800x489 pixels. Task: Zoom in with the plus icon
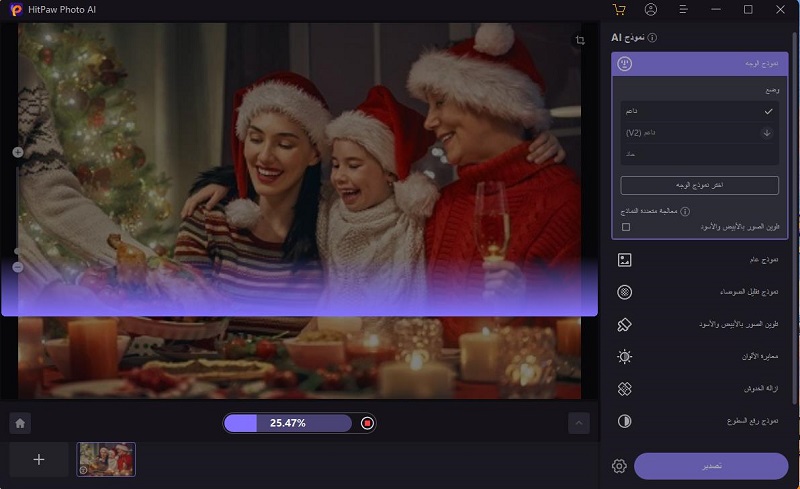click(x=18, y=152)
